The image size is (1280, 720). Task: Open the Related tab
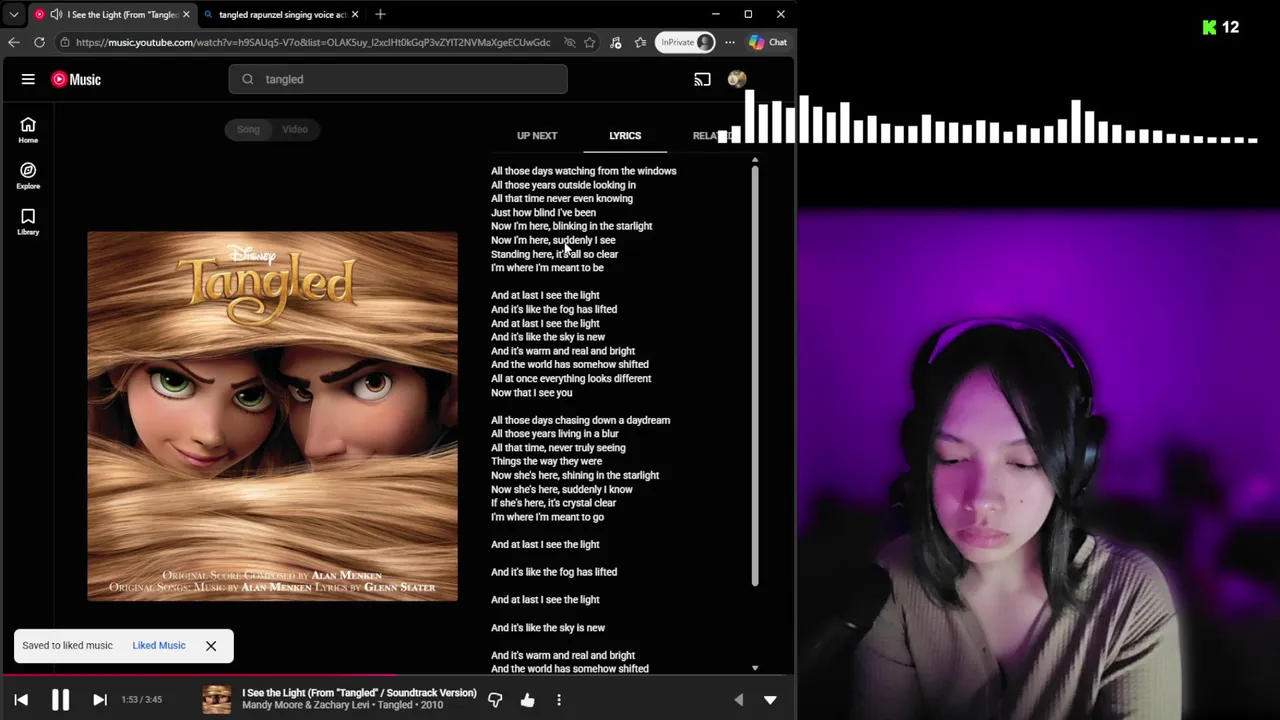(x=712, y=135)
